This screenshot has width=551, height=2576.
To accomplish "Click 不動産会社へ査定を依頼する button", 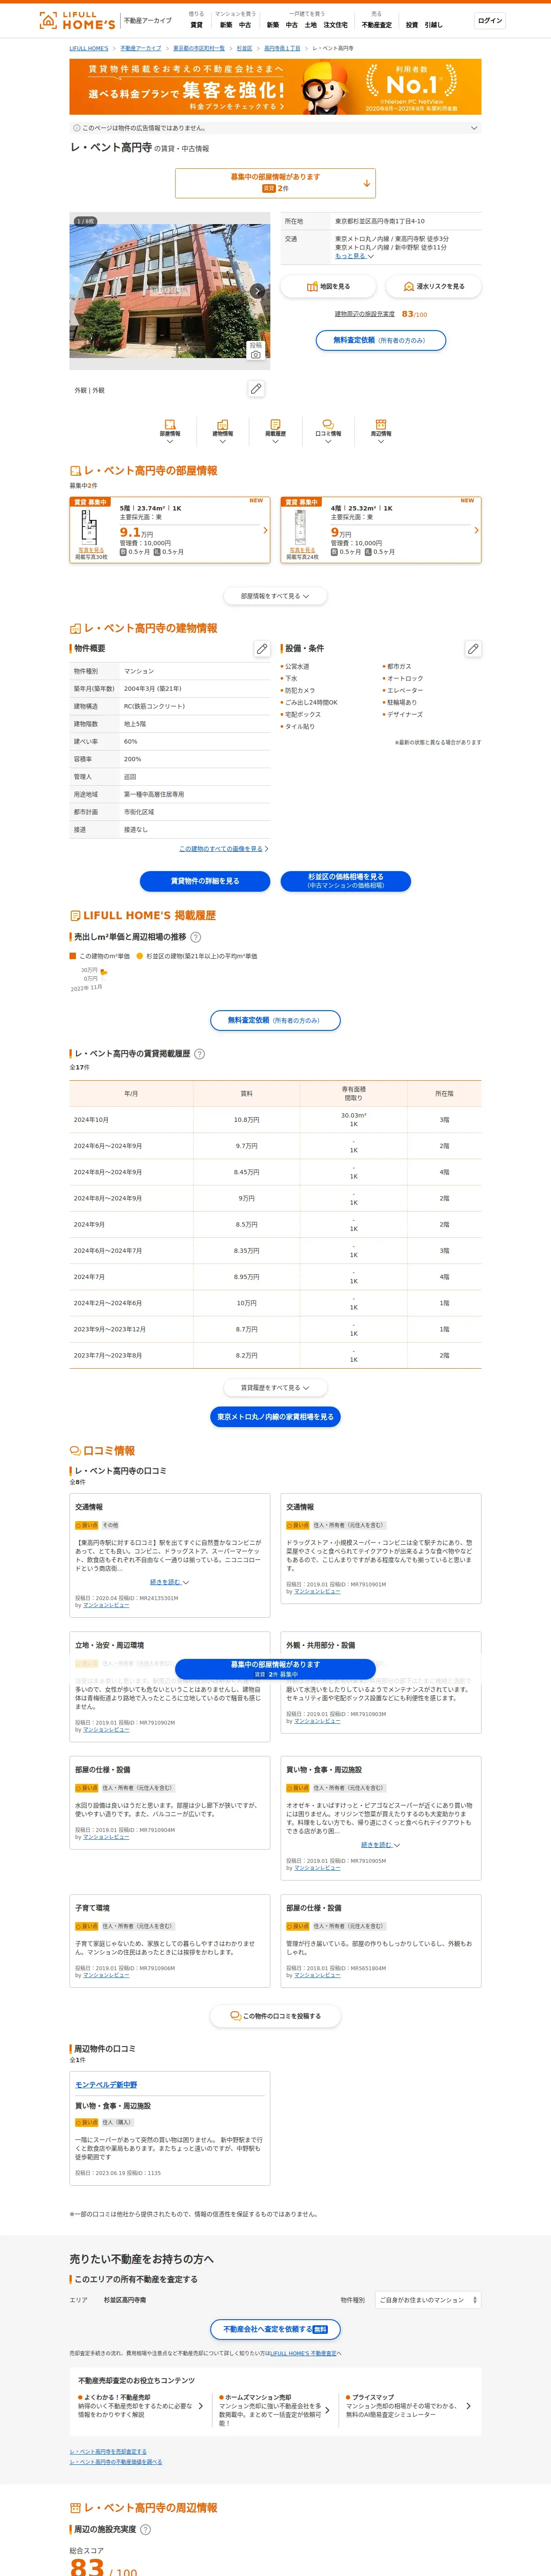I will click(x=275, y=2329).
